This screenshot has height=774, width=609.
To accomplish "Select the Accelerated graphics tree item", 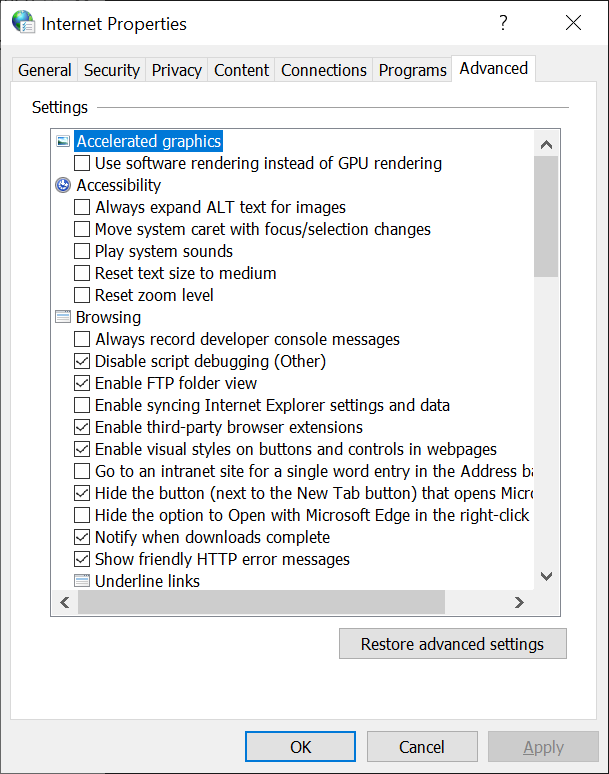I will 149,141.
